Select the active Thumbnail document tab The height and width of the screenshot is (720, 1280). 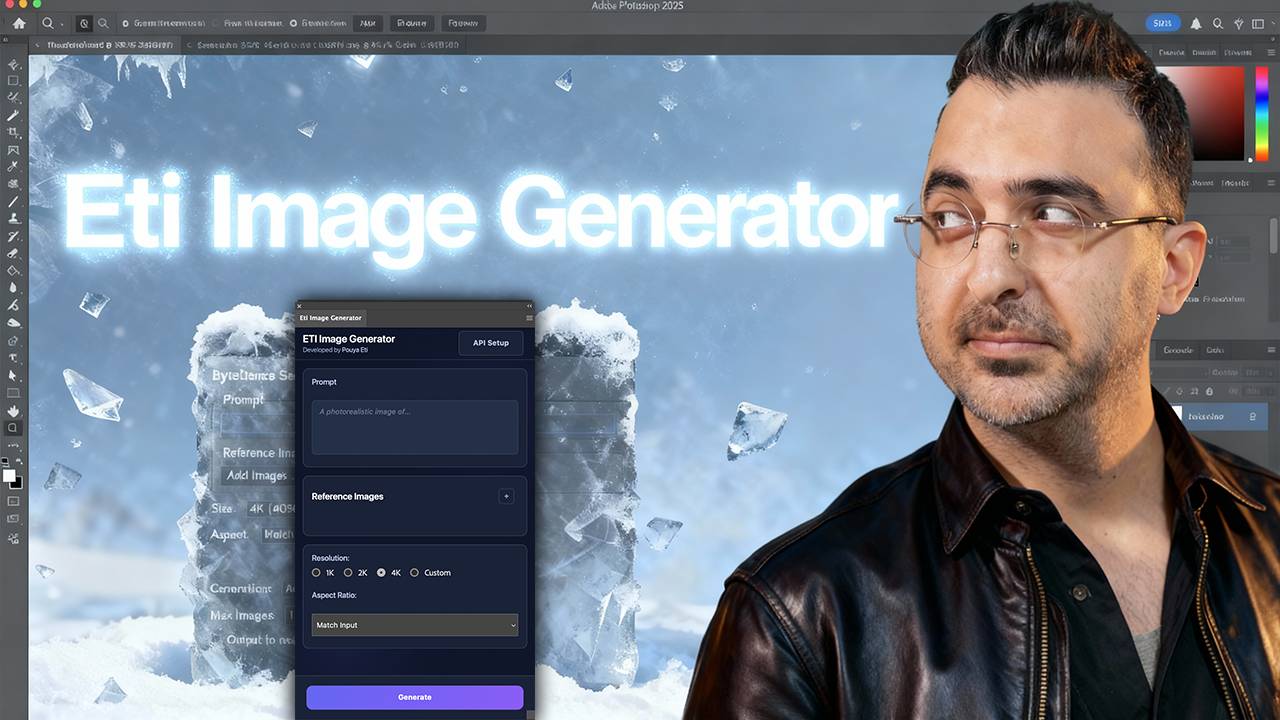(104, 45)
